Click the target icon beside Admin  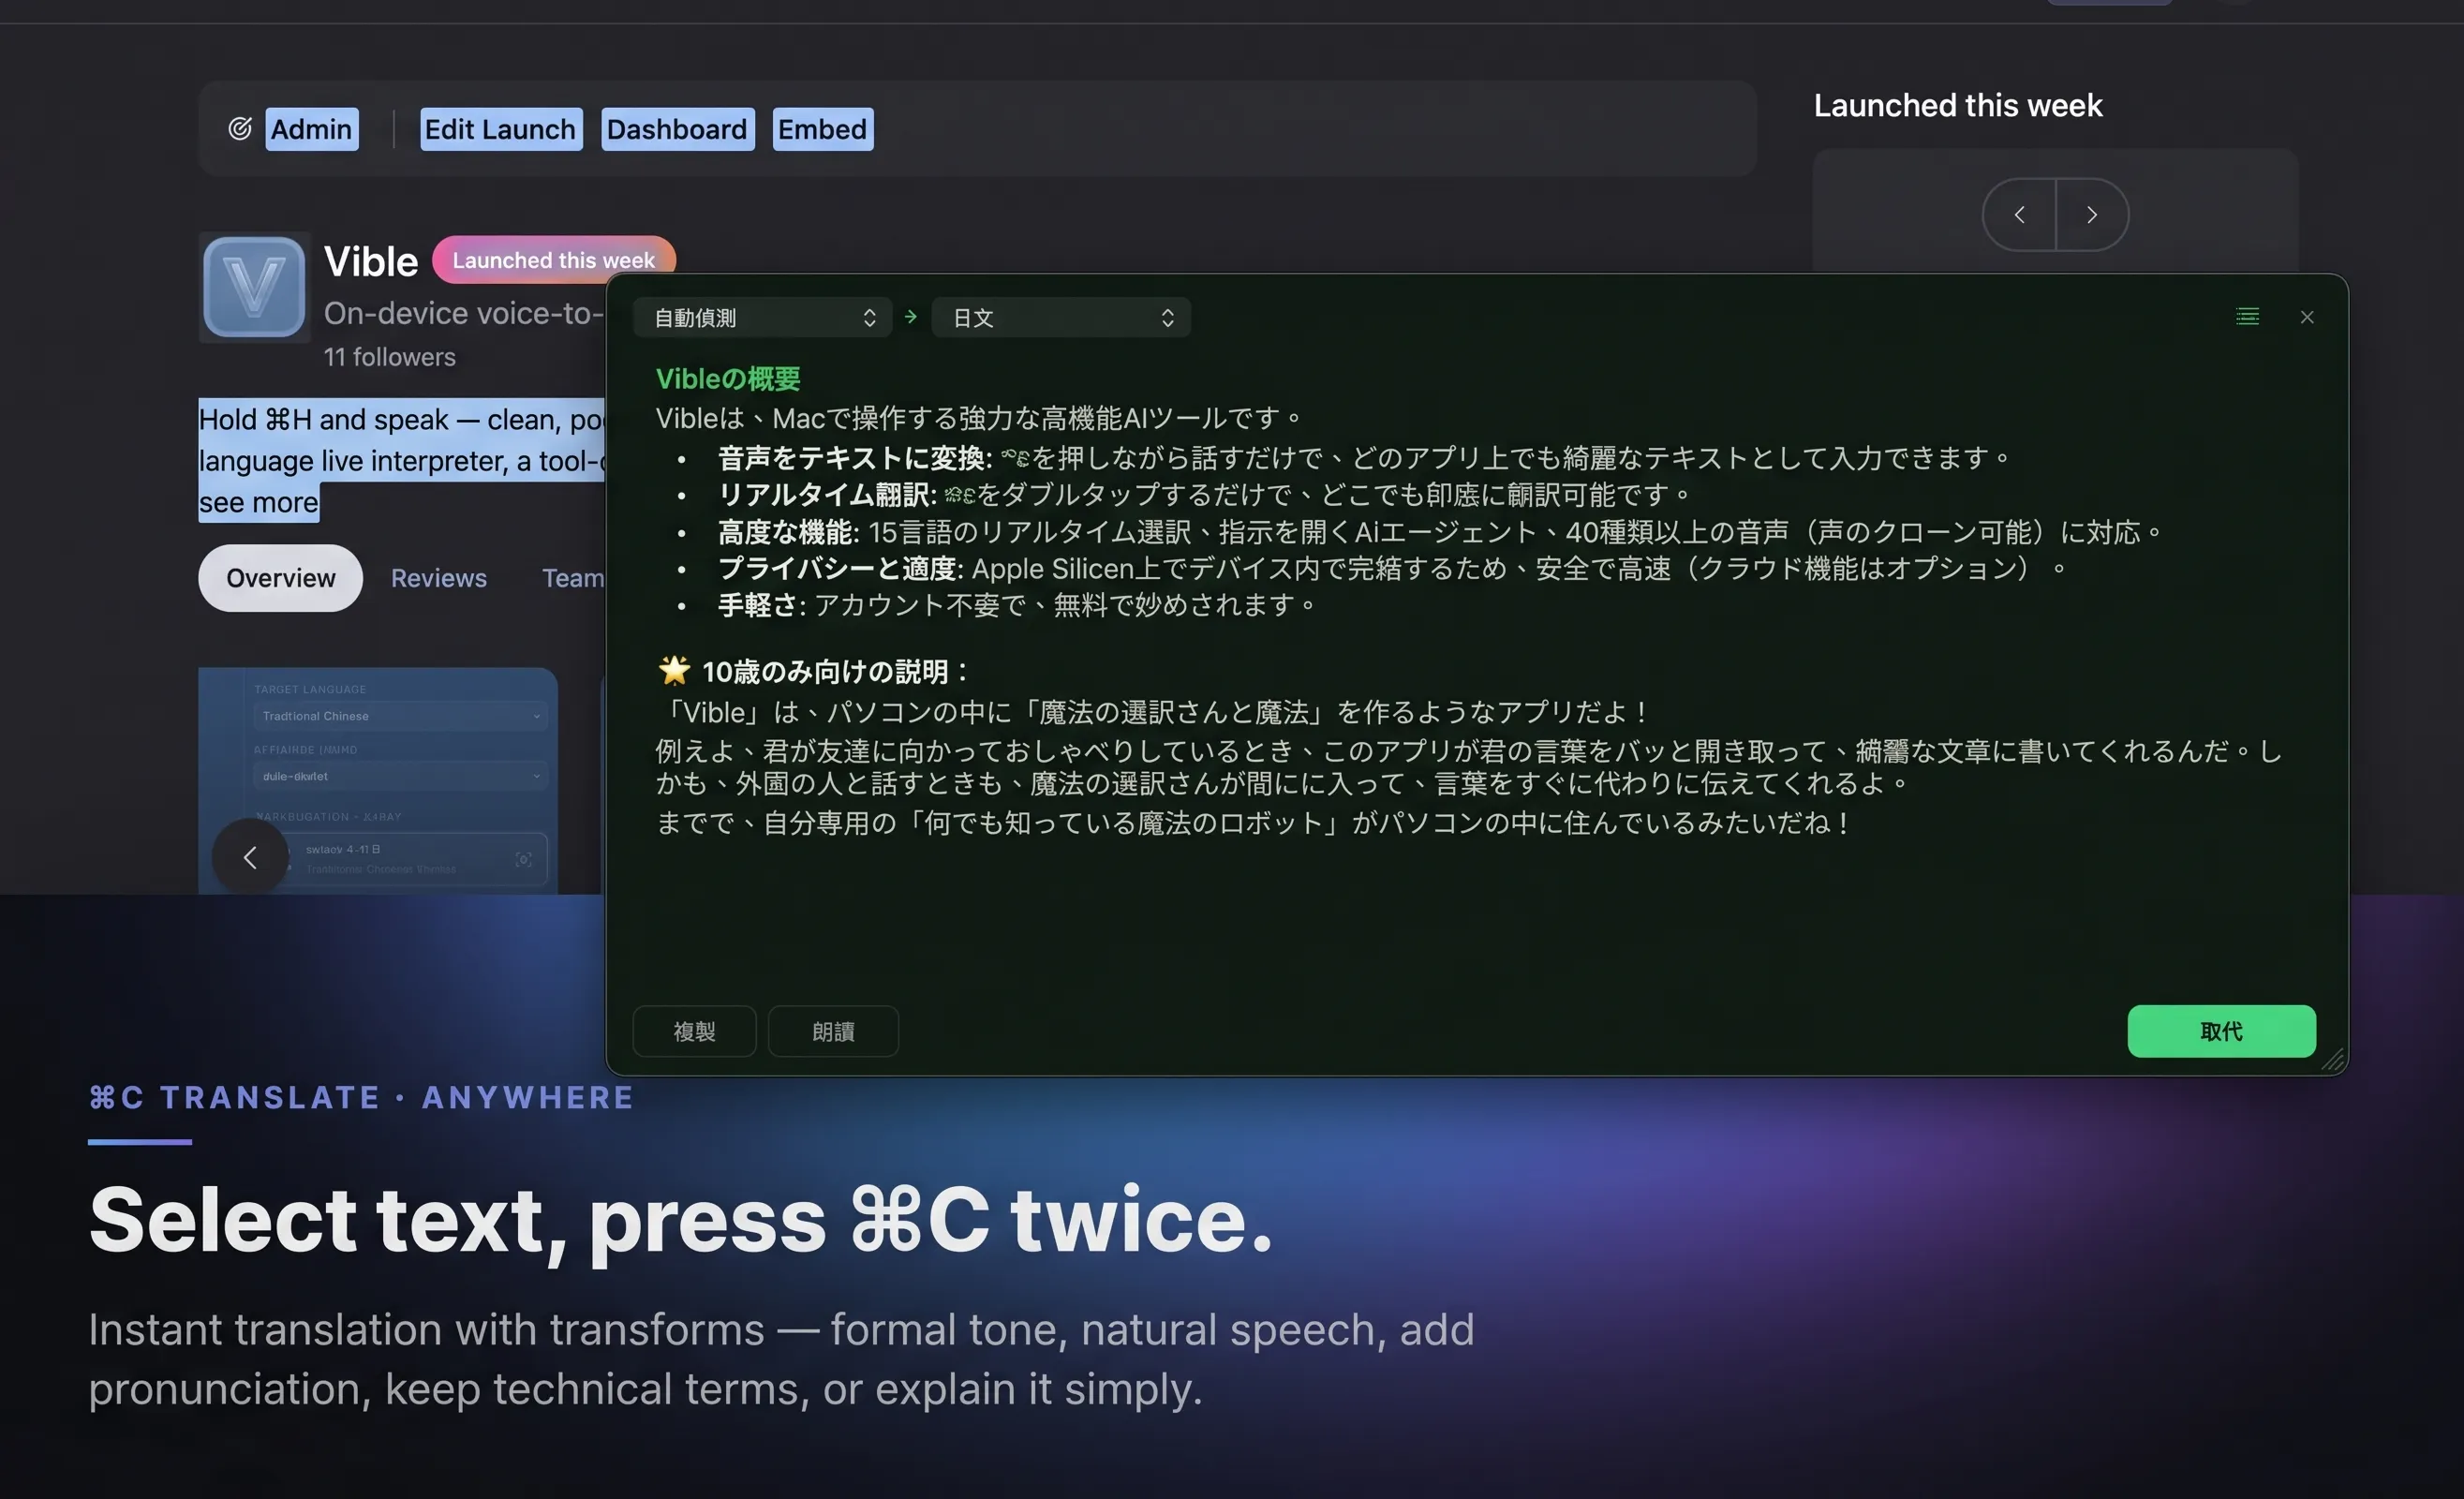240,129
